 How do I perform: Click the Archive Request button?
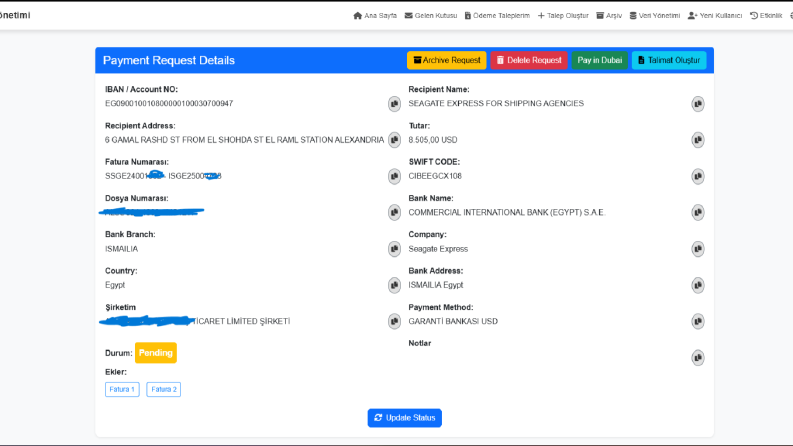click(447, 60)
